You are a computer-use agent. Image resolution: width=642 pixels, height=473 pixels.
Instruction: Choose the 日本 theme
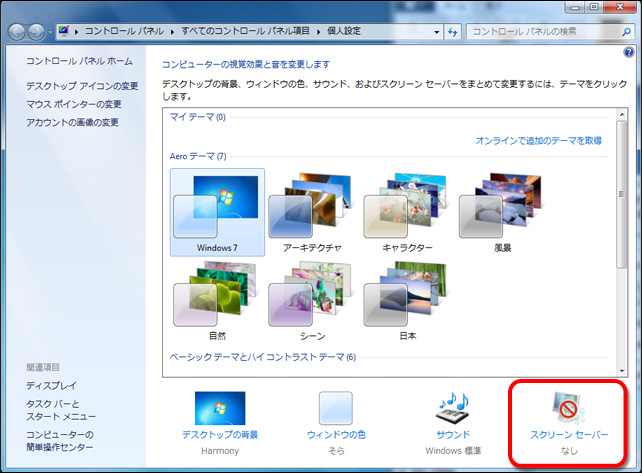point(408,301)
